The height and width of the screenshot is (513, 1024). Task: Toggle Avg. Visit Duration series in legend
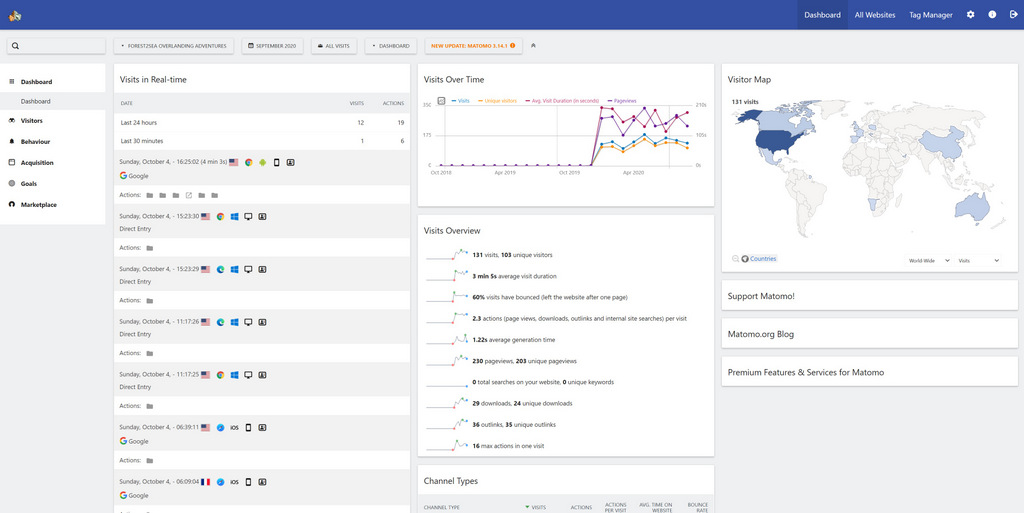[x=564, y=101]
